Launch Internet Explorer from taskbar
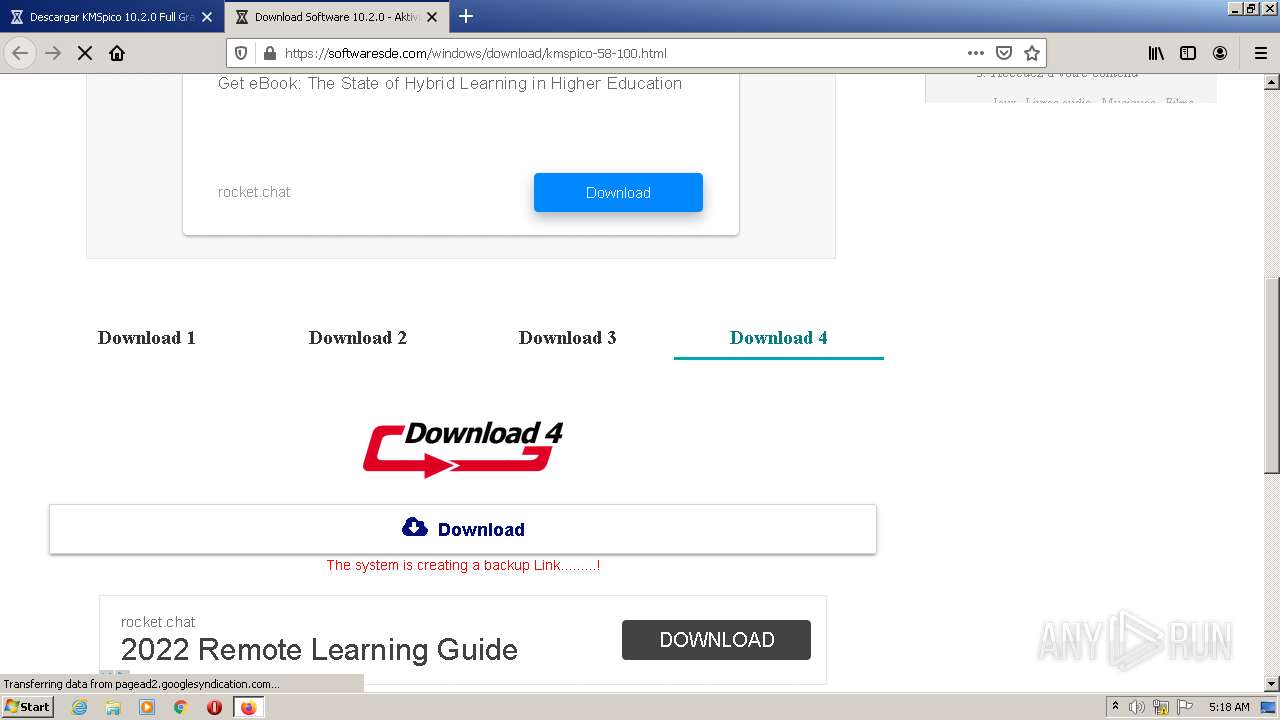This screenshot has width=1280, height=720. (x=79, y=707)
